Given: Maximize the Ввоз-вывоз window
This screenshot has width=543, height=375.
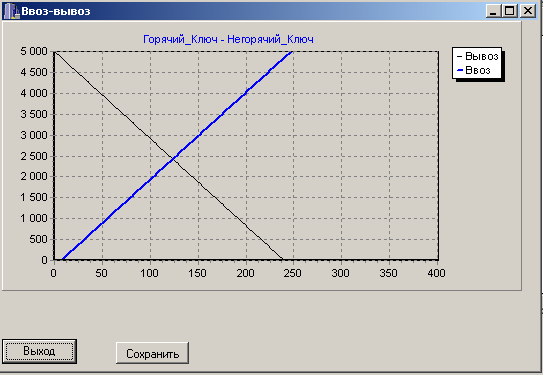Looking at the screenshot, I should pyautogui.click(x=509, y=11).
